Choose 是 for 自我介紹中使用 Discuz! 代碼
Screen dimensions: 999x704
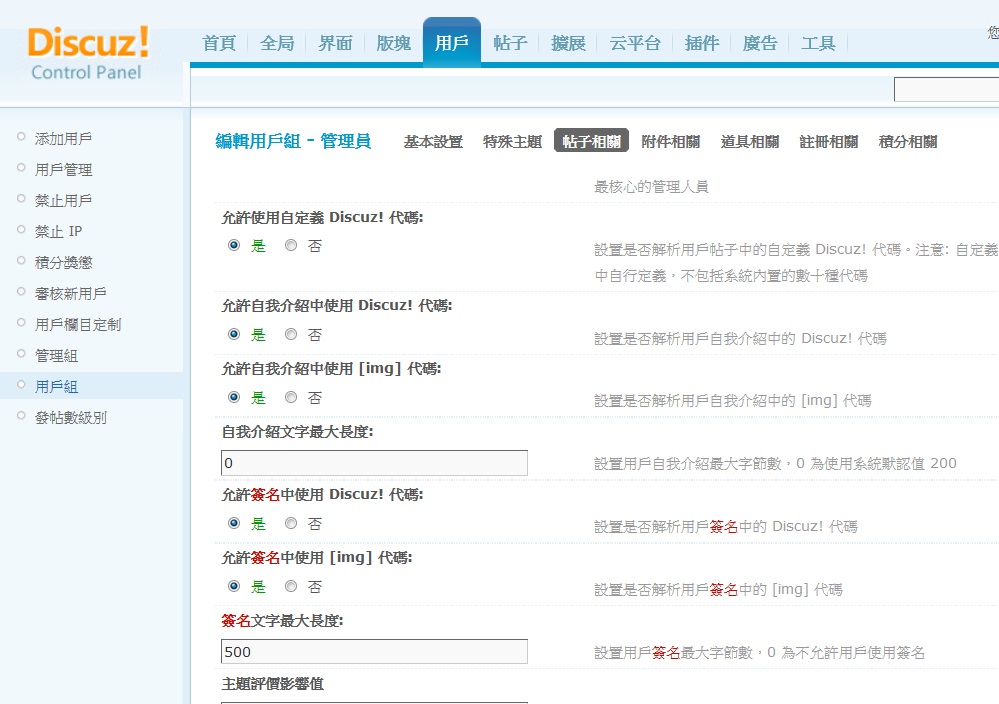coord(234,334)
